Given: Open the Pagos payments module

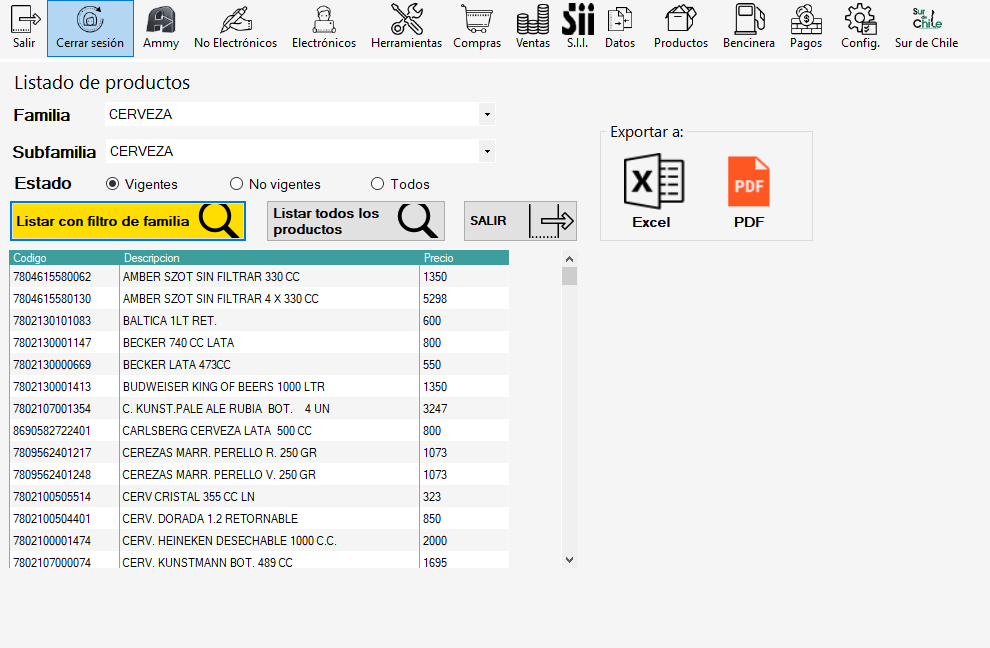Looking at the screenshot, I should click(x=806, y=28).
